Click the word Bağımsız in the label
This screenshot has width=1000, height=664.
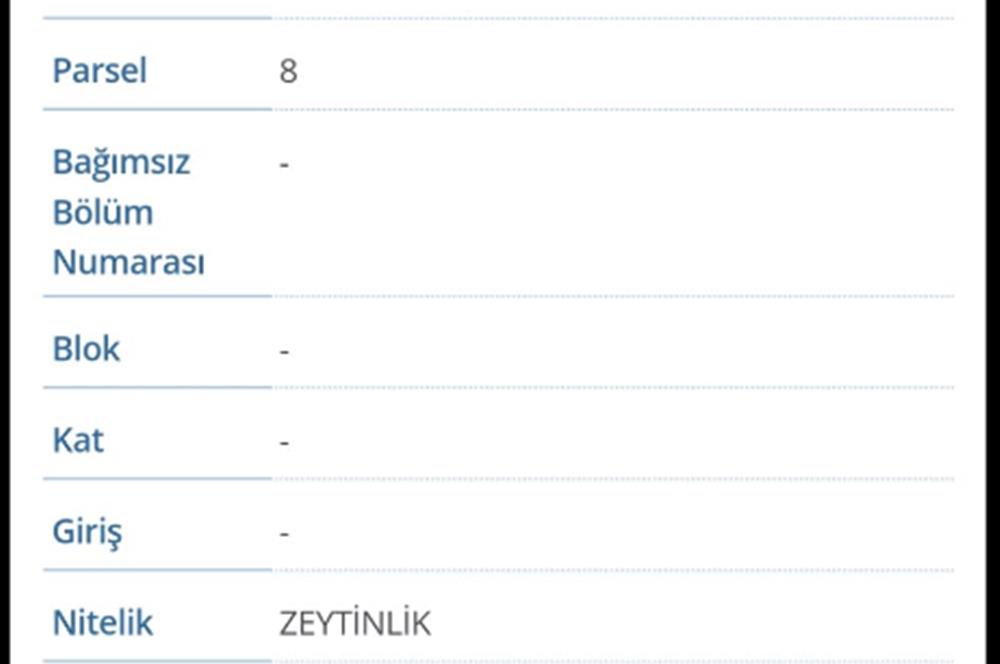coord(121,162)
